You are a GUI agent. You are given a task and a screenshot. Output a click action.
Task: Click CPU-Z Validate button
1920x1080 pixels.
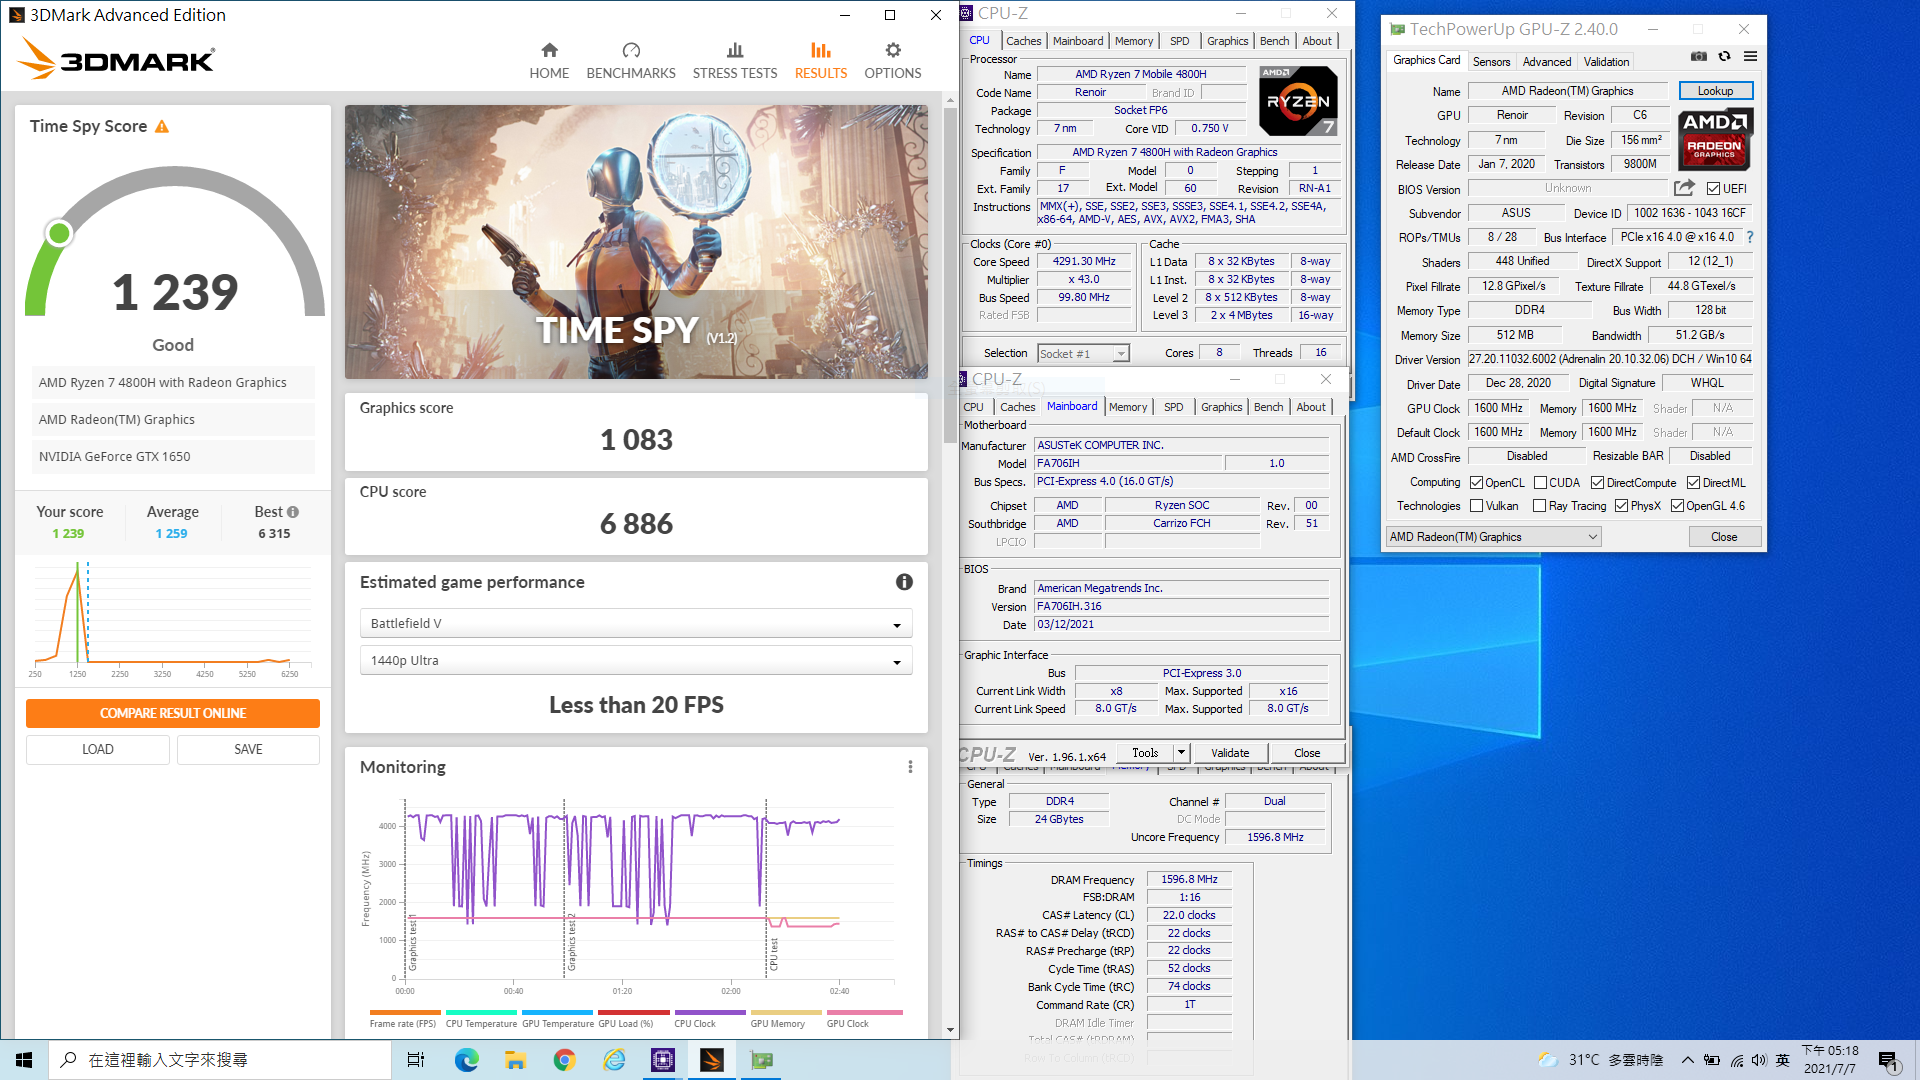coord(1230,753)
